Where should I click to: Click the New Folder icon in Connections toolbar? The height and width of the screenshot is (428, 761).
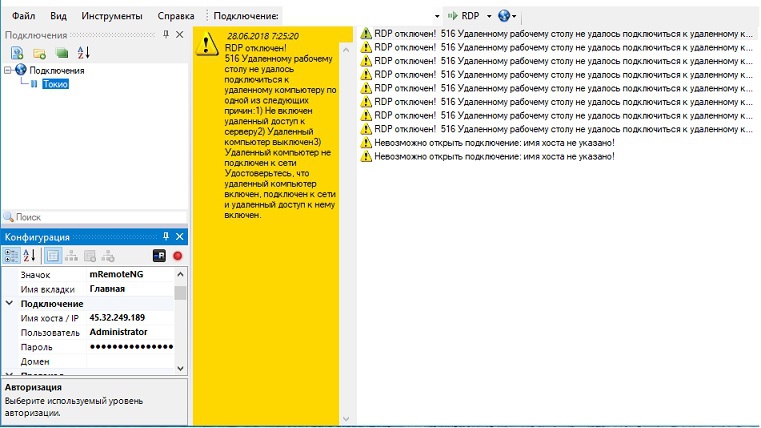39,53
